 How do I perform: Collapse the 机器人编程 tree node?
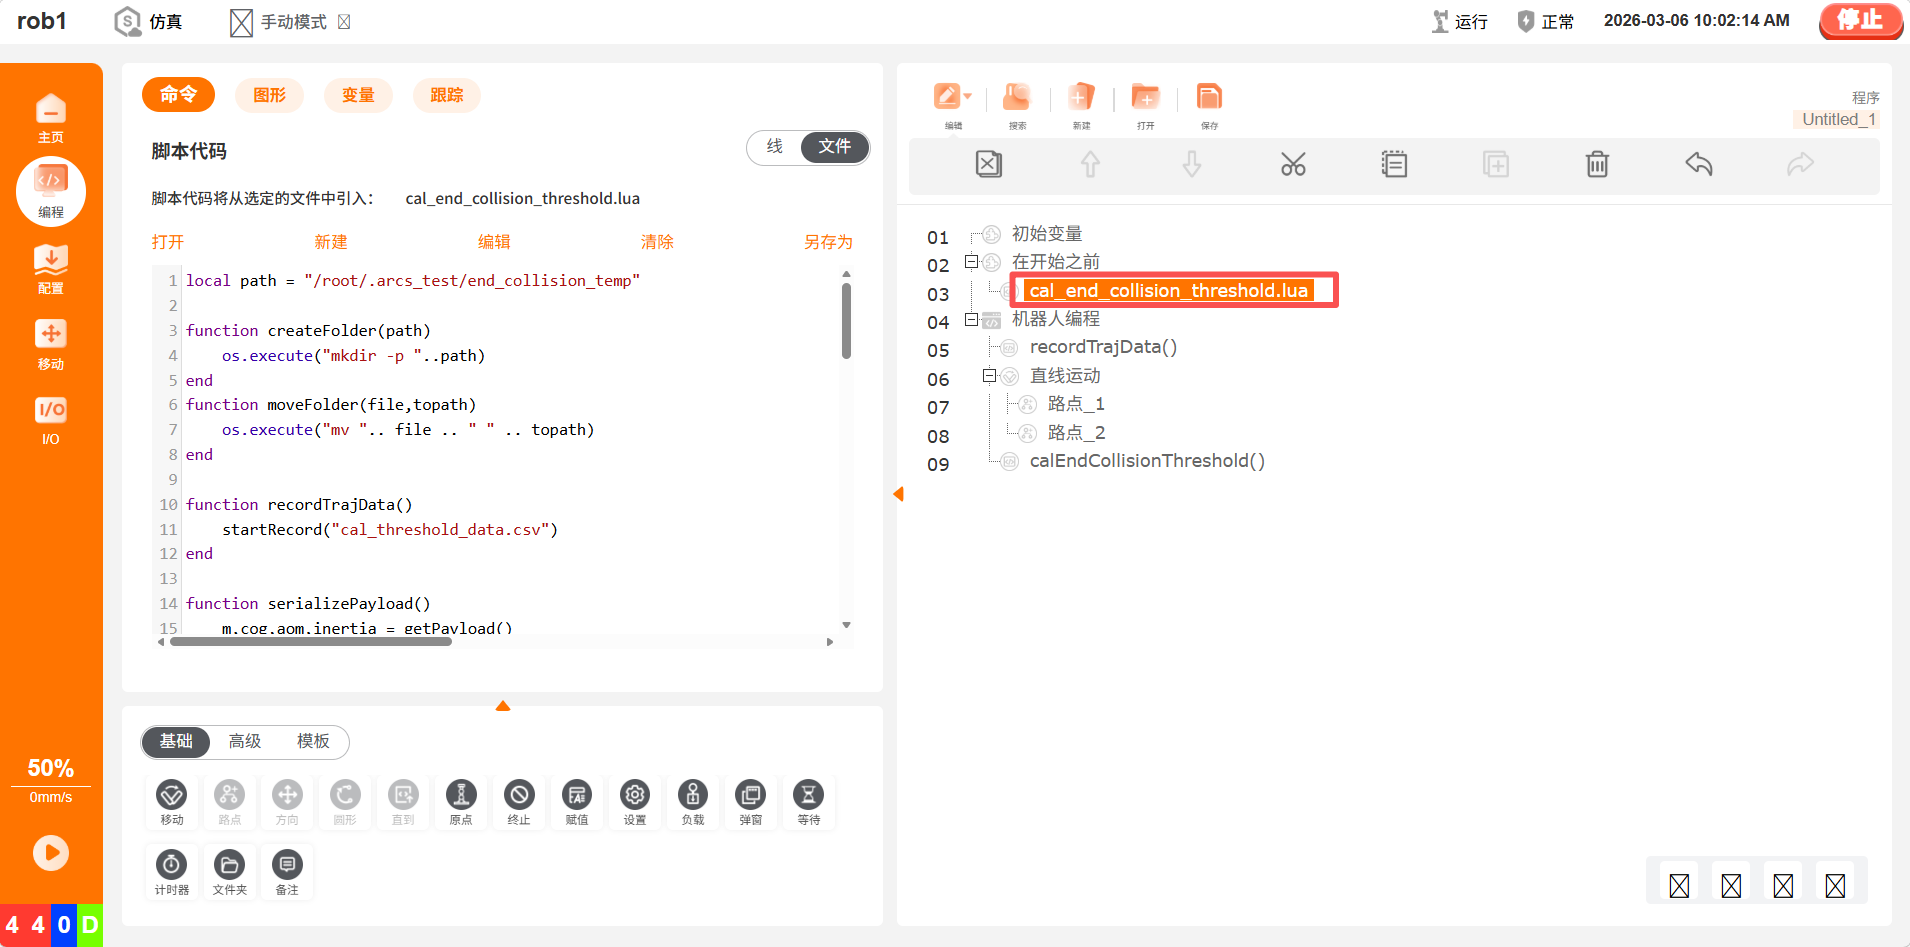[971, 320]
